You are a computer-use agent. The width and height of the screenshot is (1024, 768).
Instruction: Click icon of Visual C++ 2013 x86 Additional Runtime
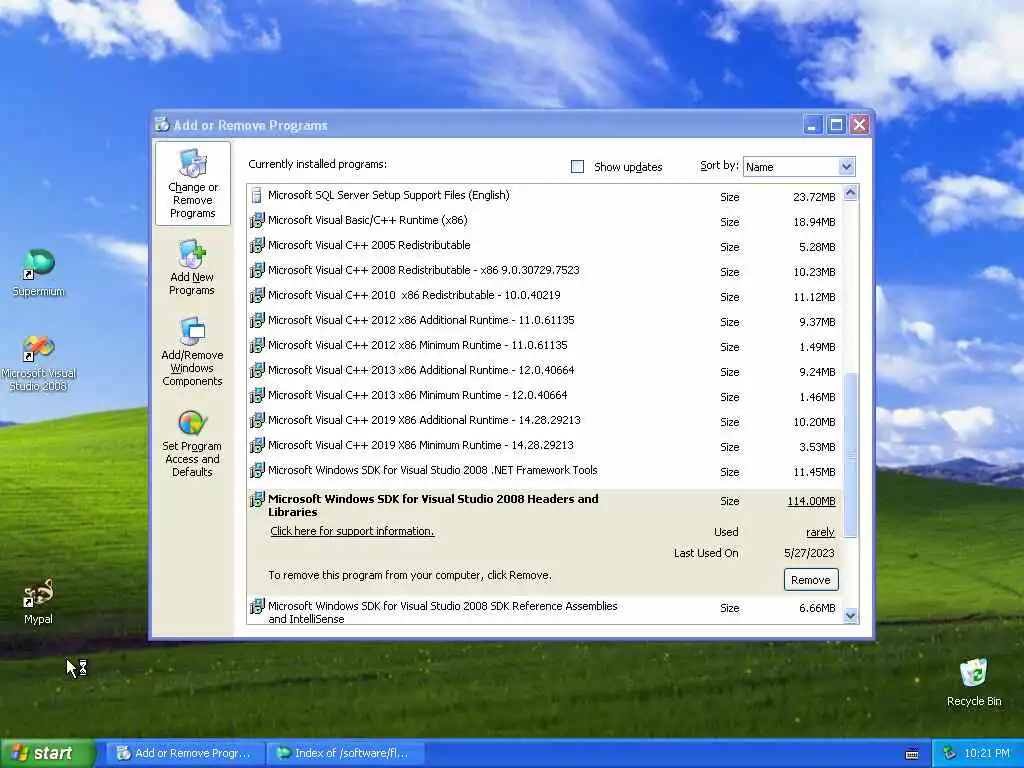pyautogui.click(x=257, y=370)
